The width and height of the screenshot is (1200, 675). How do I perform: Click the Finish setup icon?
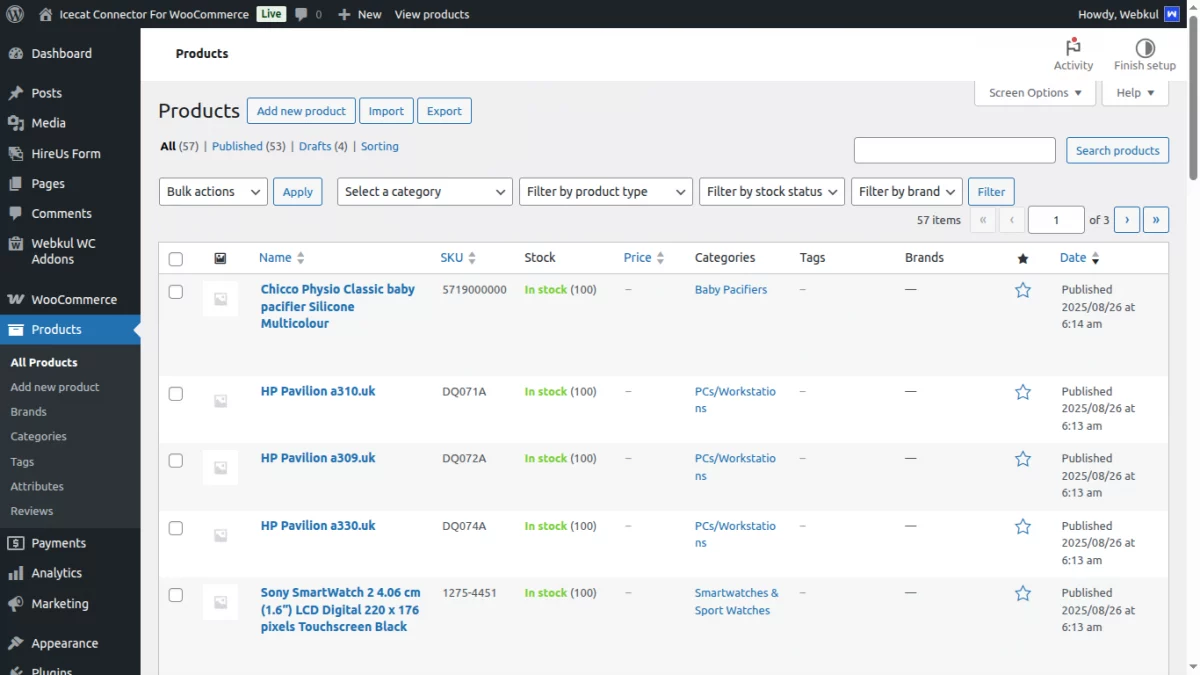1144,47
